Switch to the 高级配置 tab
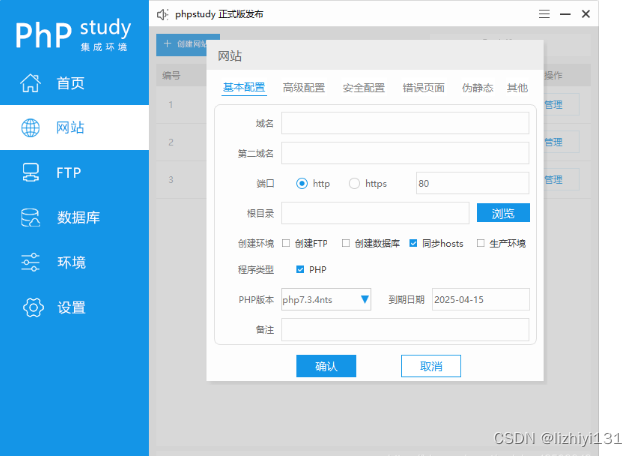The height and width of the screenshot is (456, 637). pyautogui.click(x=304, y=87)
